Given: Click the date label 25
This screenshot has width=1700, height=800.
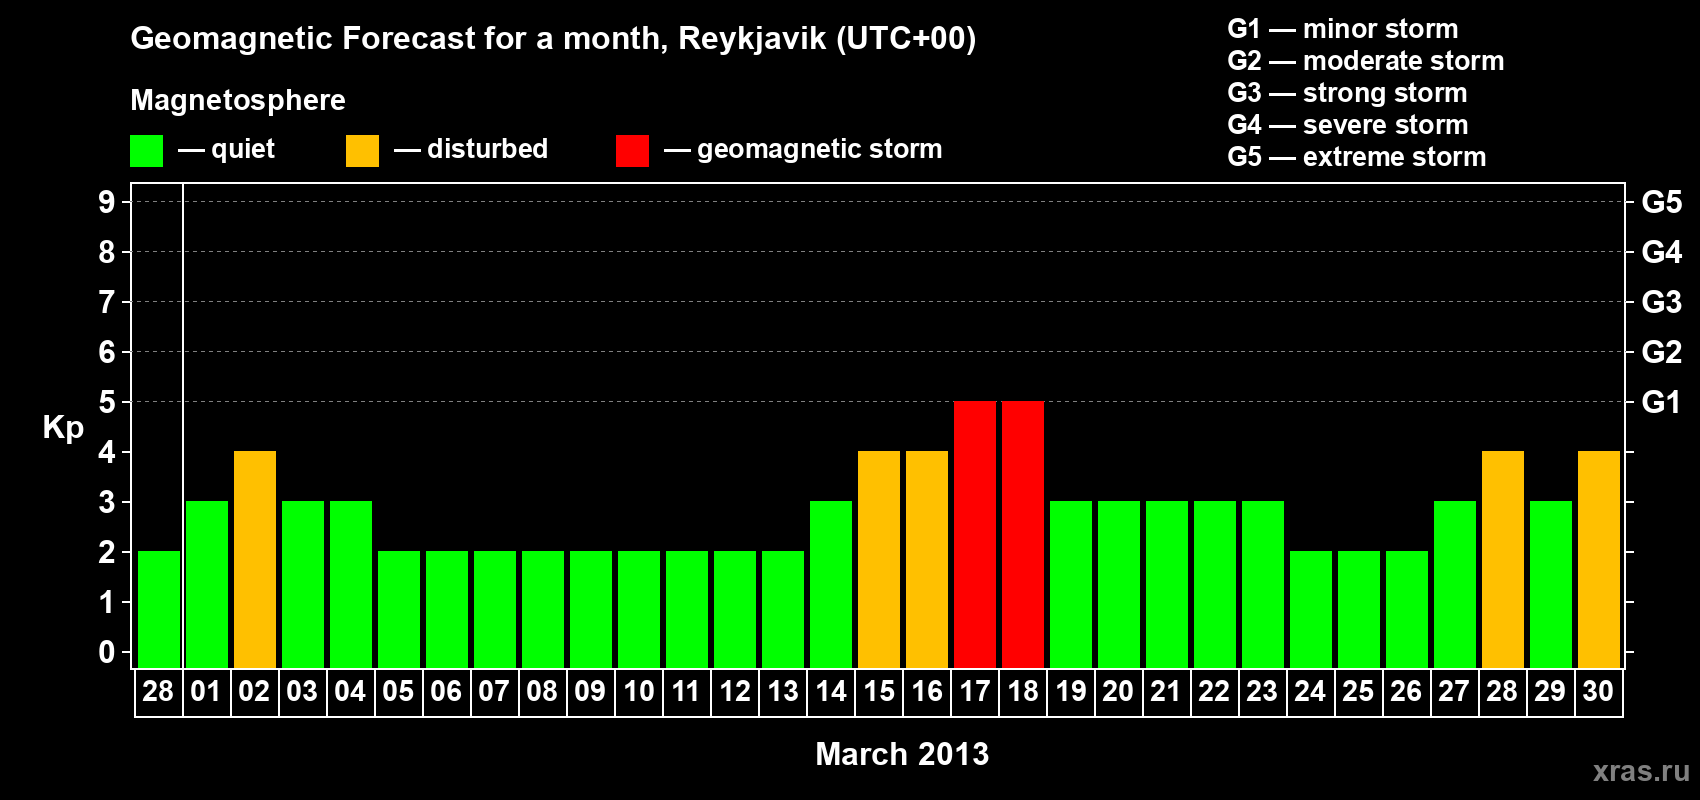Looking at the screenshot, I should point(1358,692).
